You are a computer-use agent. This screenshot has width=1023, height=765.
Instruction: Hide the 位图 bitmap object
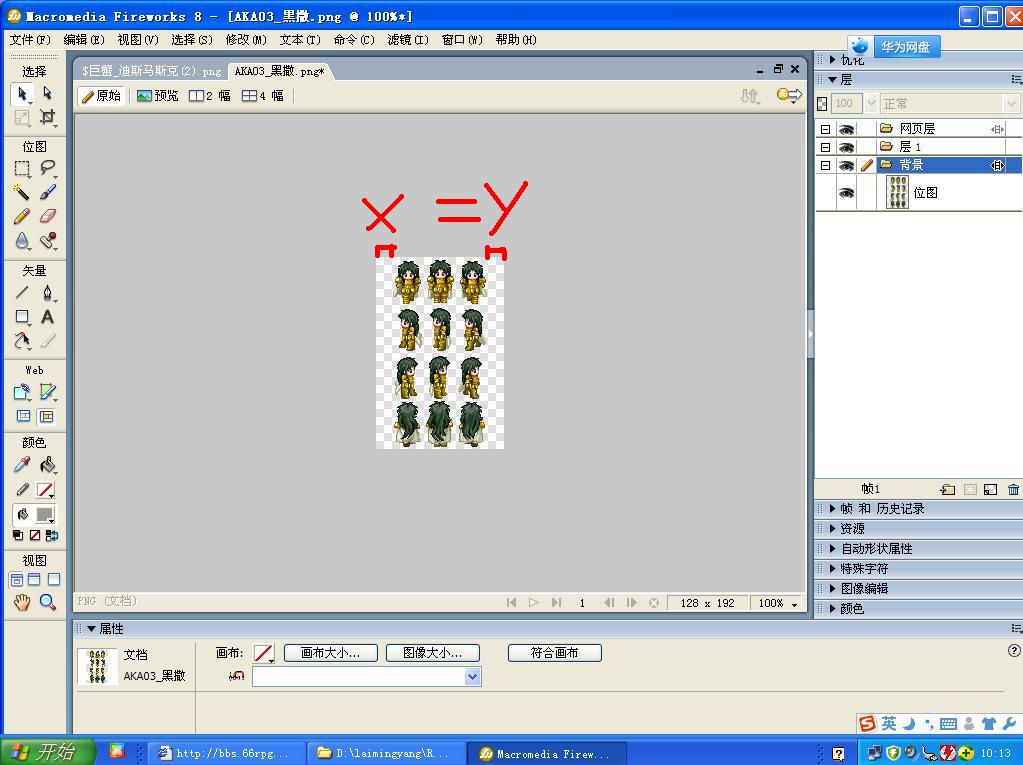pyautogui.click(x=846, y=193)
